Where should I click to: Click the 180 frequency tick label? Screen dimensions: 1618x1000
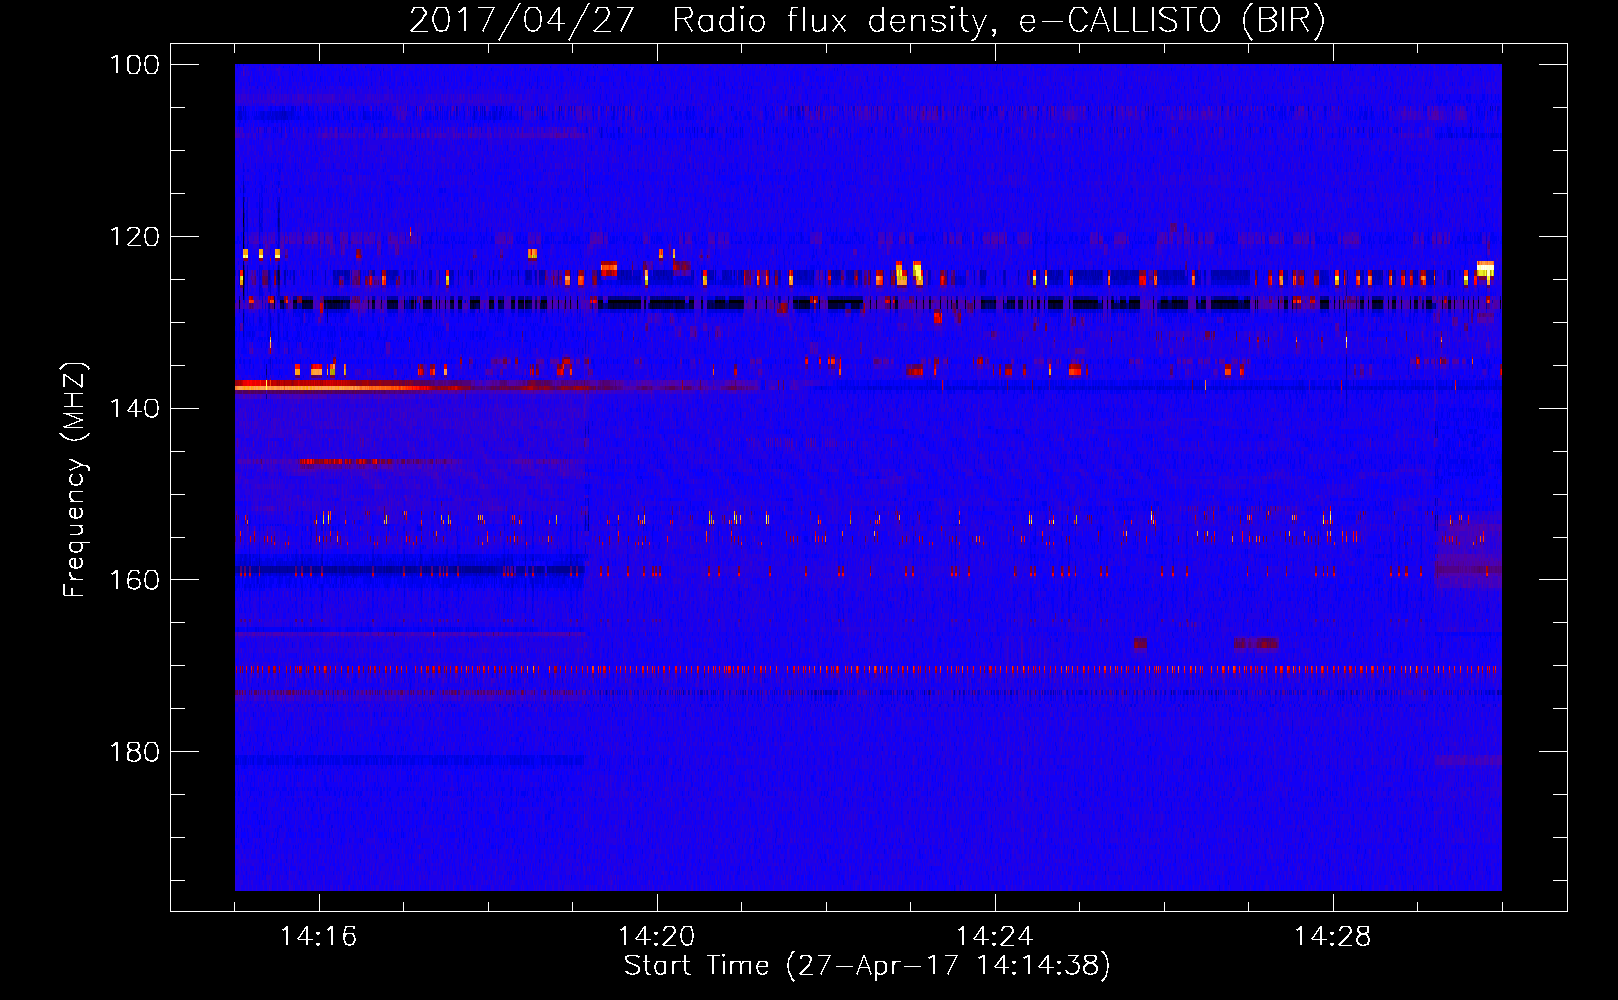[x=134, y=752]
